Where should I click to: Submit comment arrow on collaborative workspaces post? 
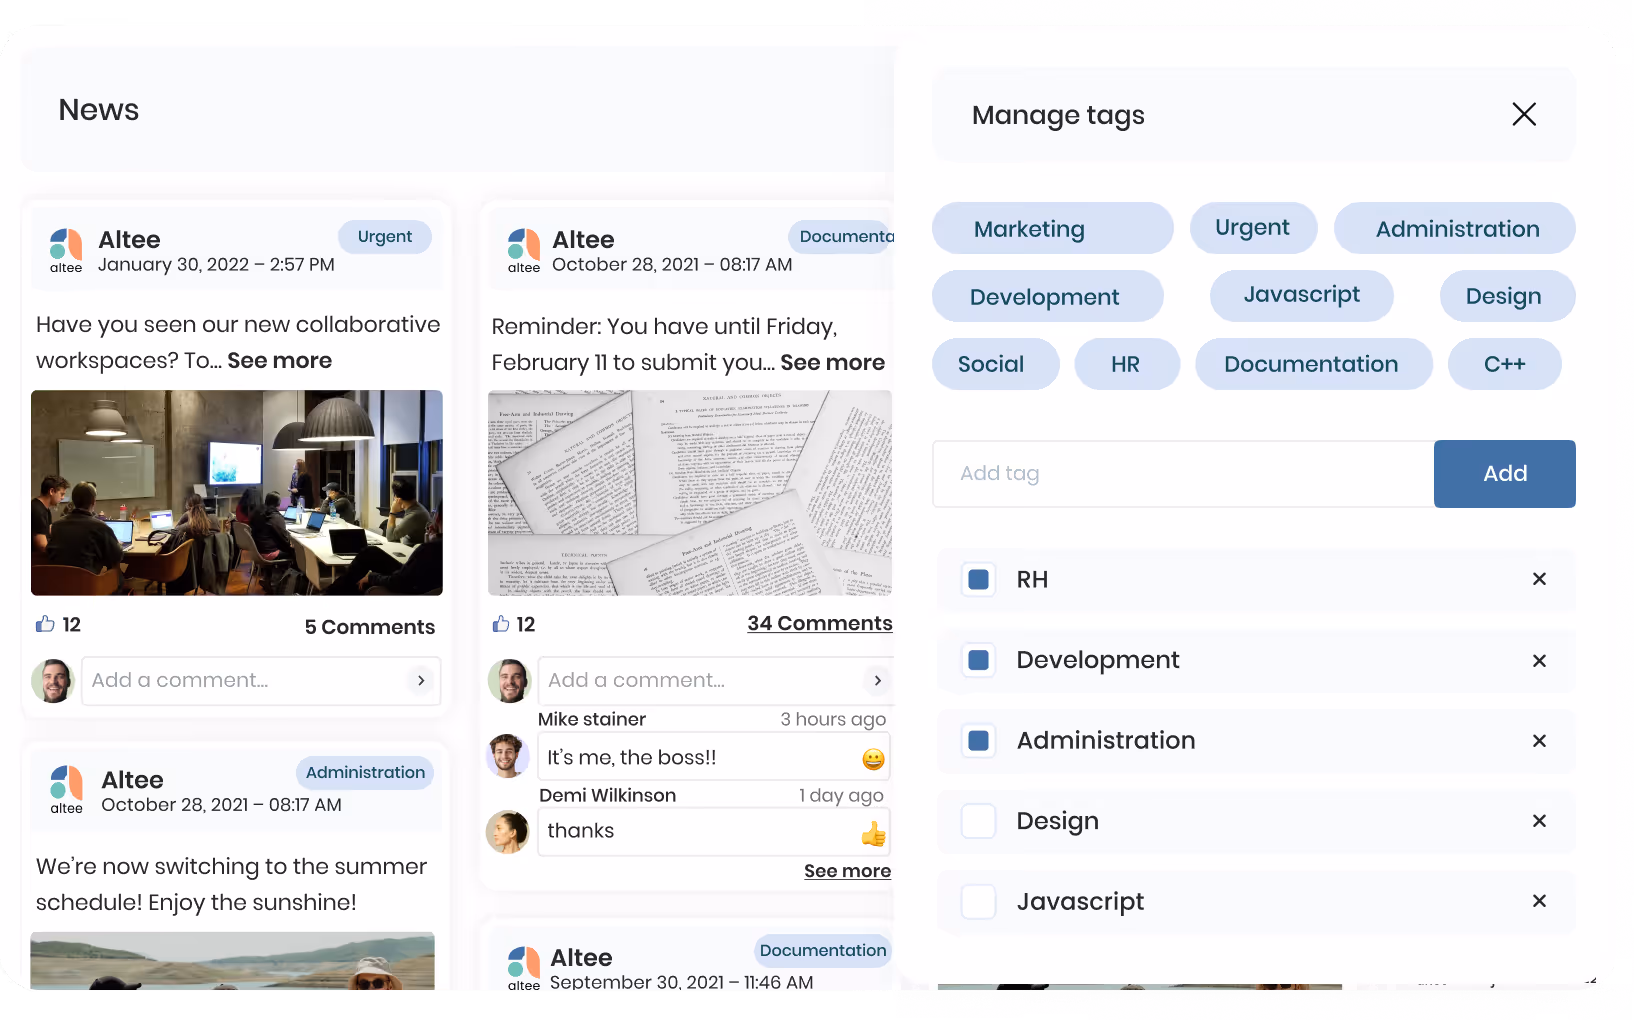pyautogui.click(x=421, y=681)
